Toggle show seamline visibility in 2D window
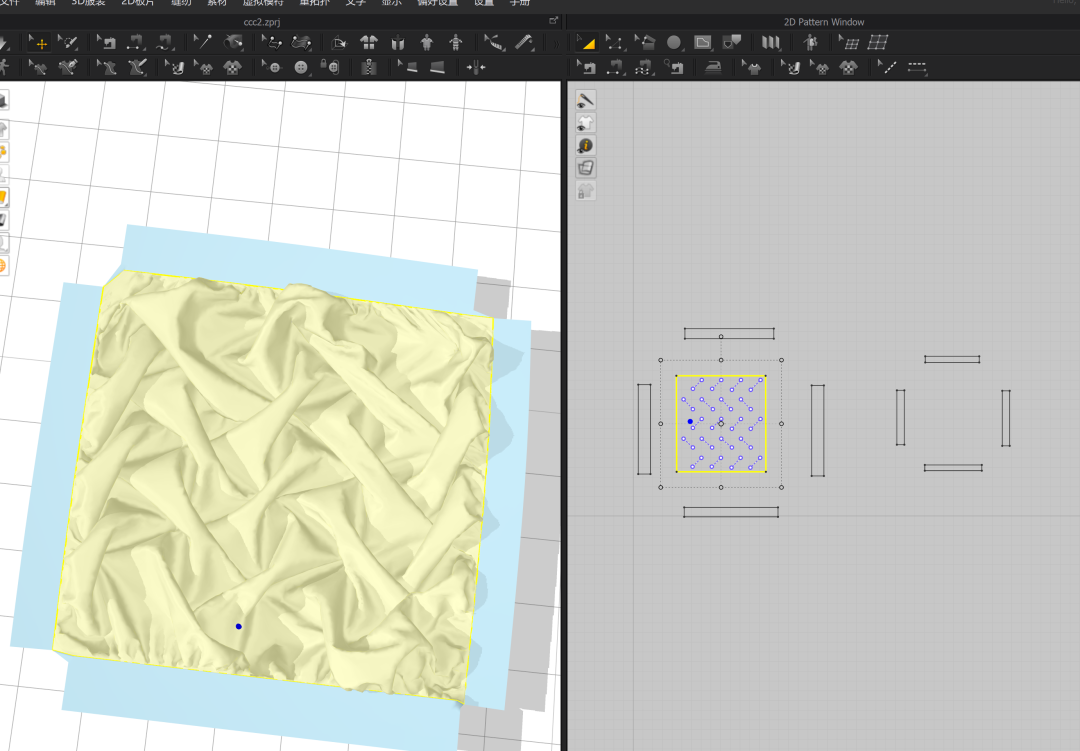This screenshot has width=1080, height=751. [x=585, y=101]
